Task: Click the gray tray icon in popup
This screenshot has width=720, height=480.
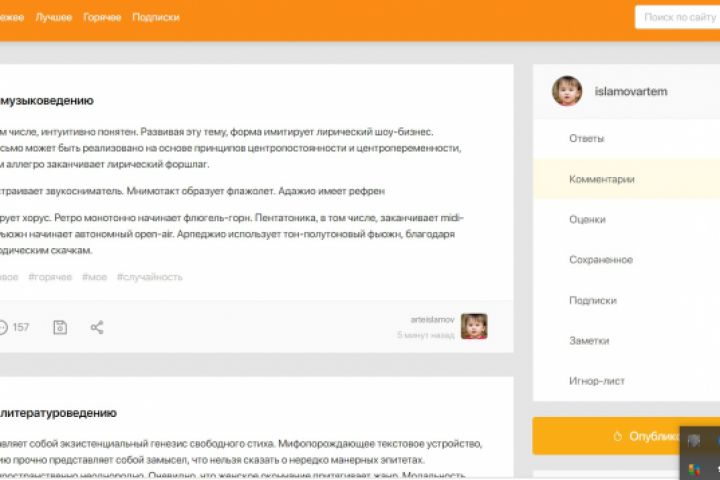Action: coord(694,441)
